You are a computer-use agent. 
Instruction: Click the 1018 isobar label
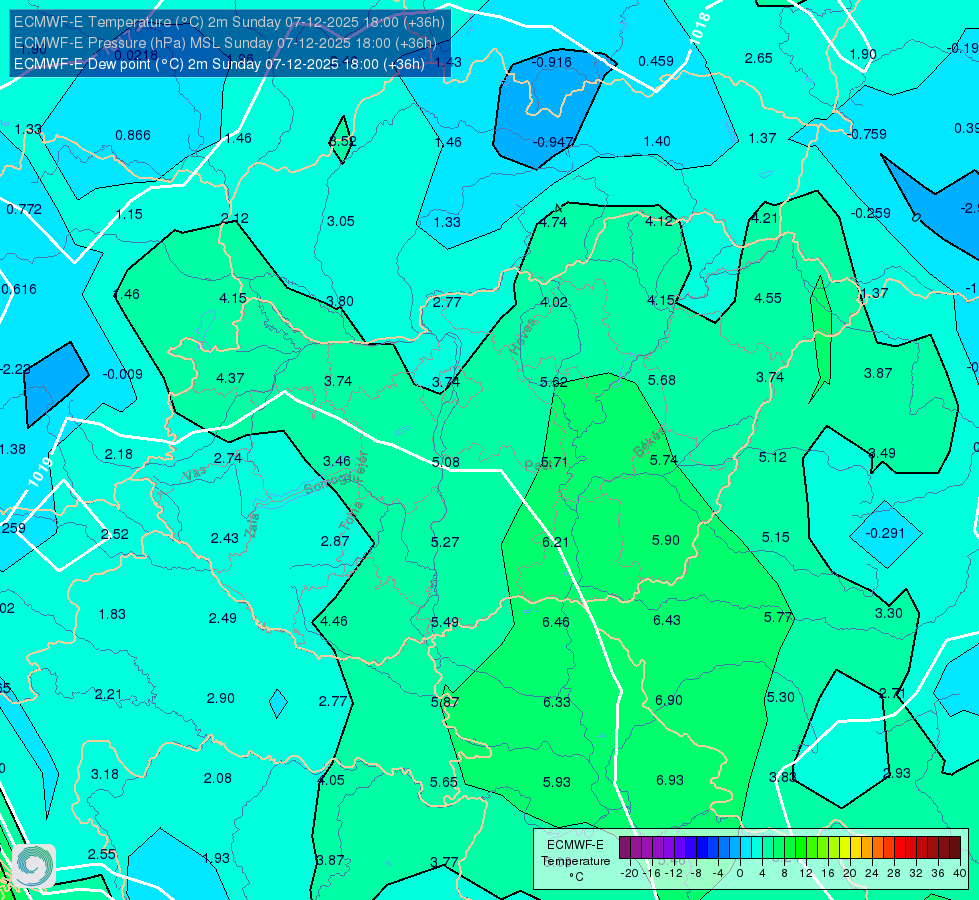tap(701, 27)
